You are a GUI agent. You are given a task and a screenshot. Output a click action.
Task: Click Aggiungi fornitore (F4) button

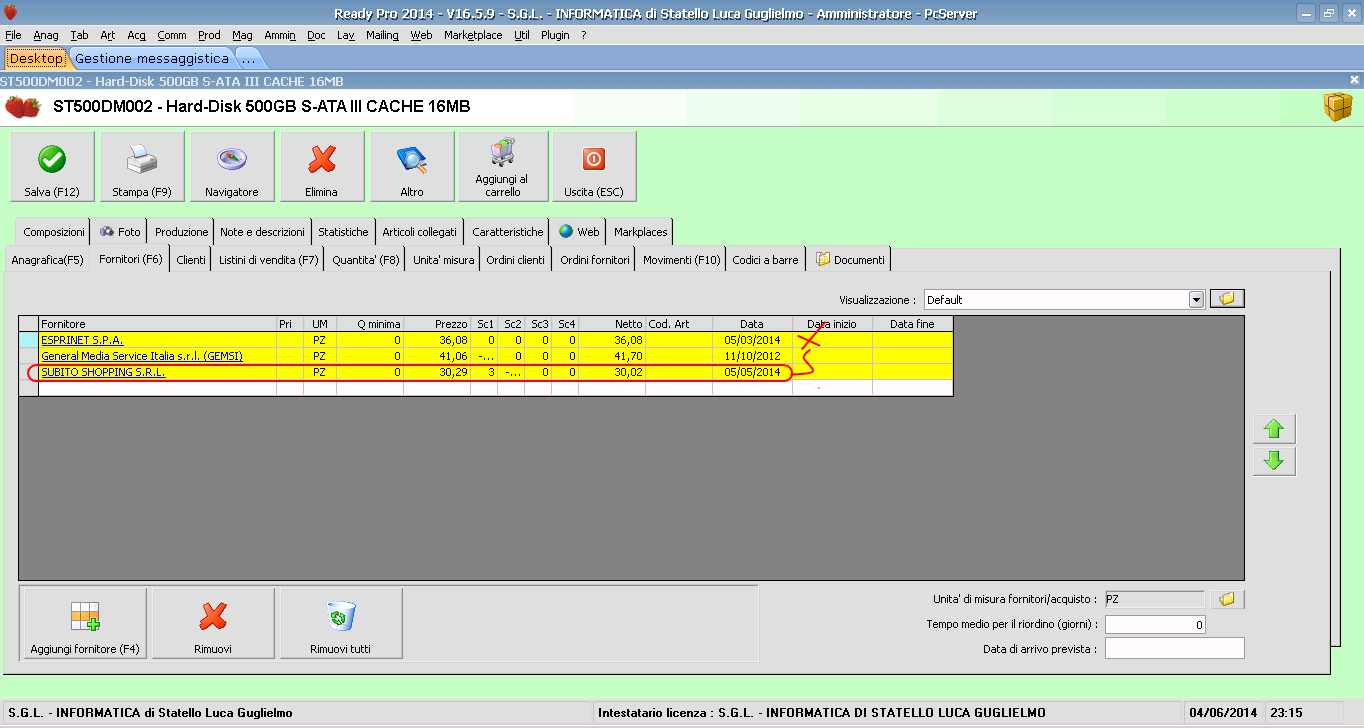84,624
